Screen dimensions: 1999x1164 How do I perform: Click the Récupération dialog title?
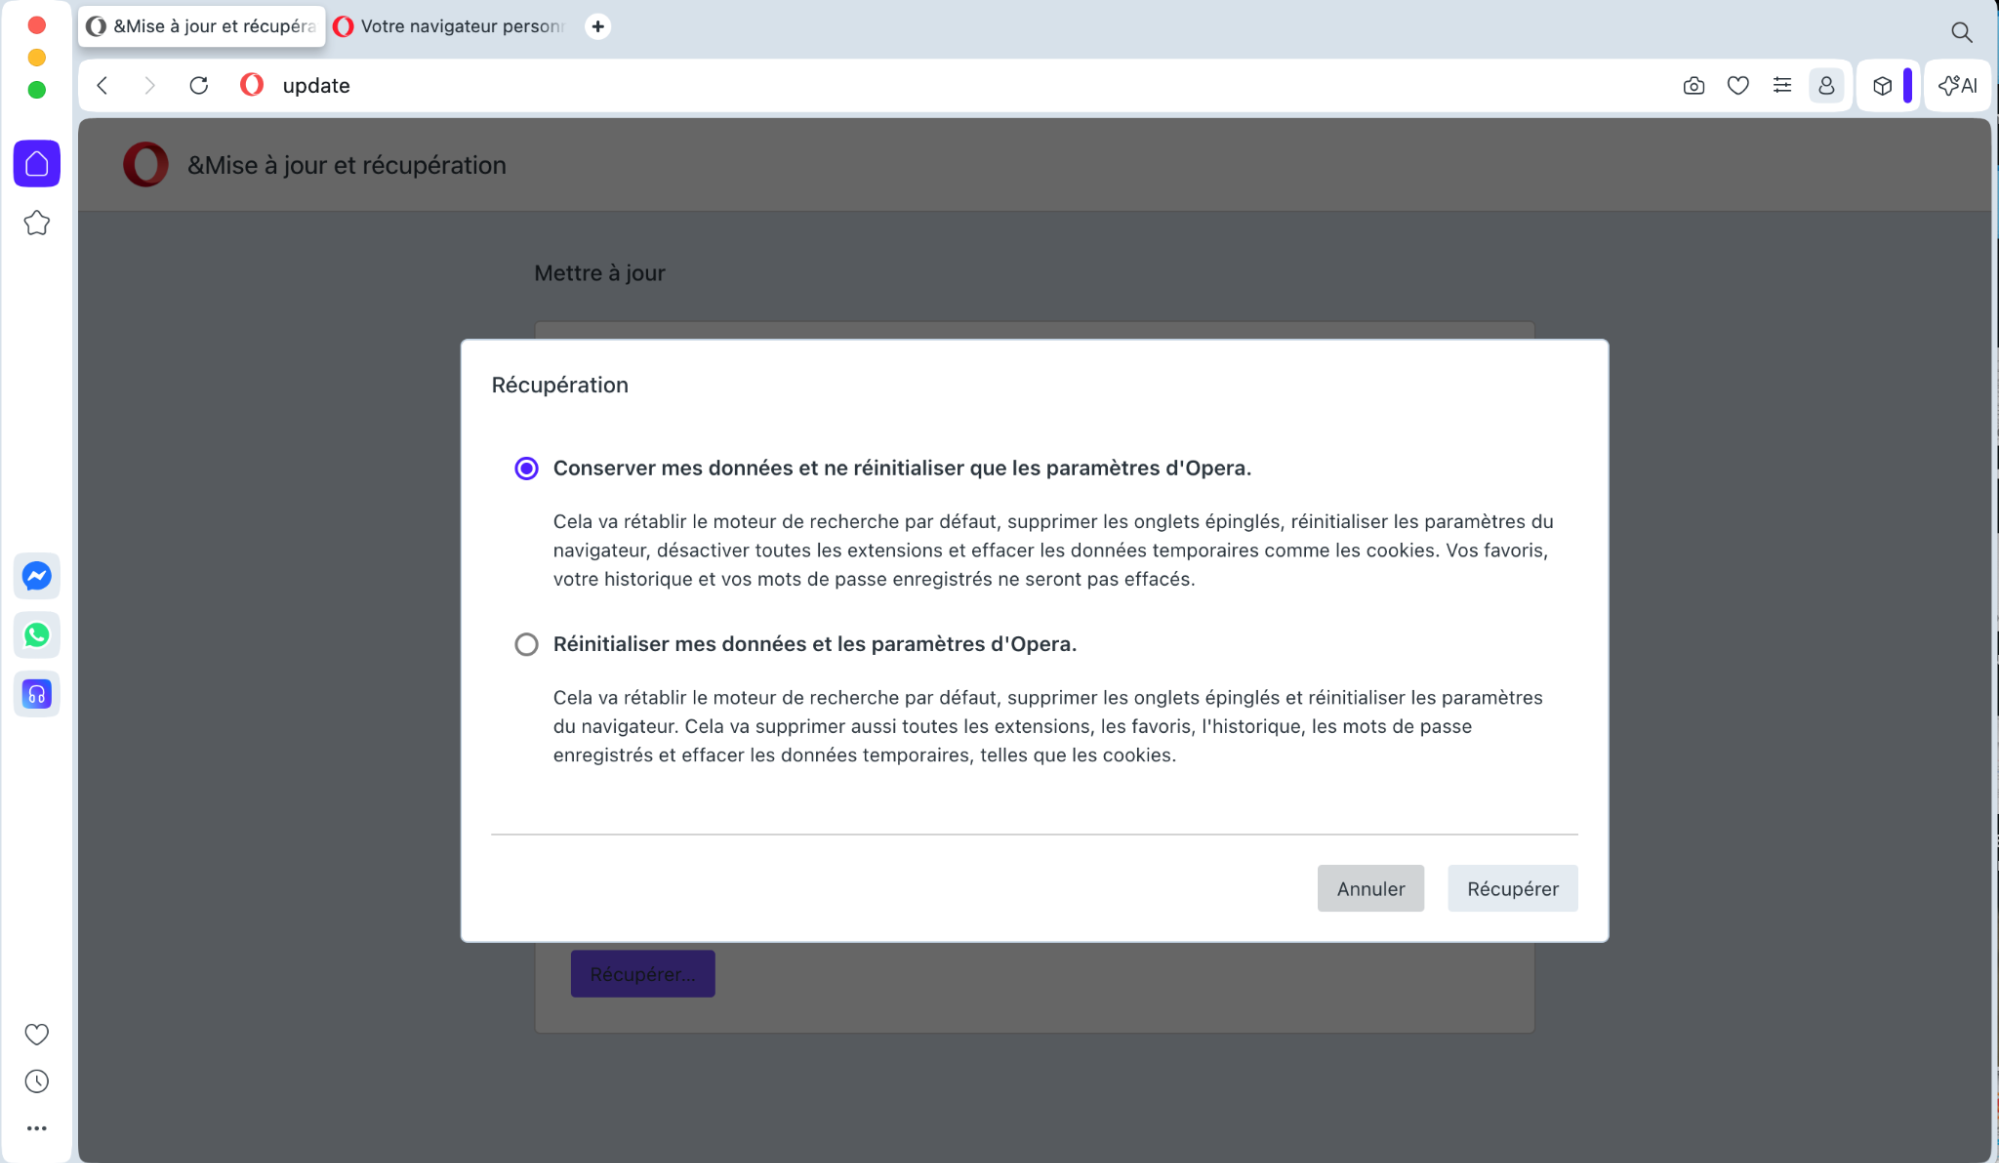pyautogui.click(x=560, y=385)
